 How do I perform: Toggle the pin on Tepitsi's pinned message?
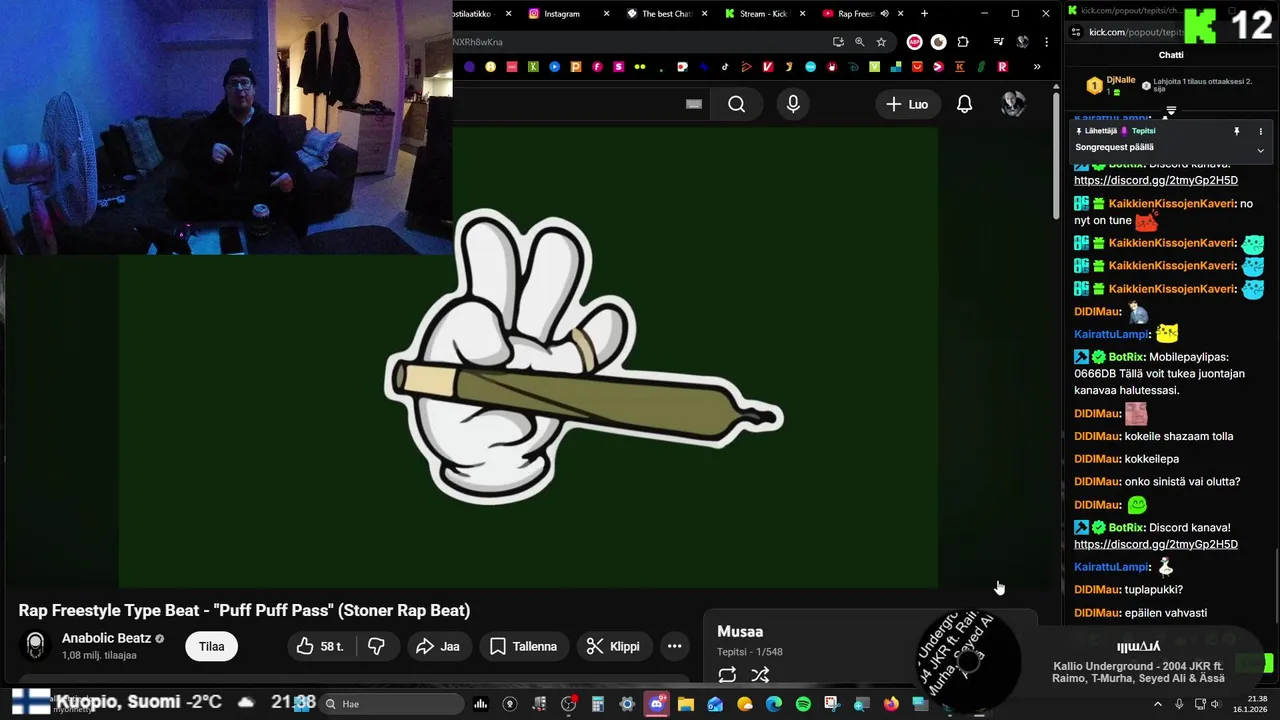pyautogui.click(x=1237, y=131)
